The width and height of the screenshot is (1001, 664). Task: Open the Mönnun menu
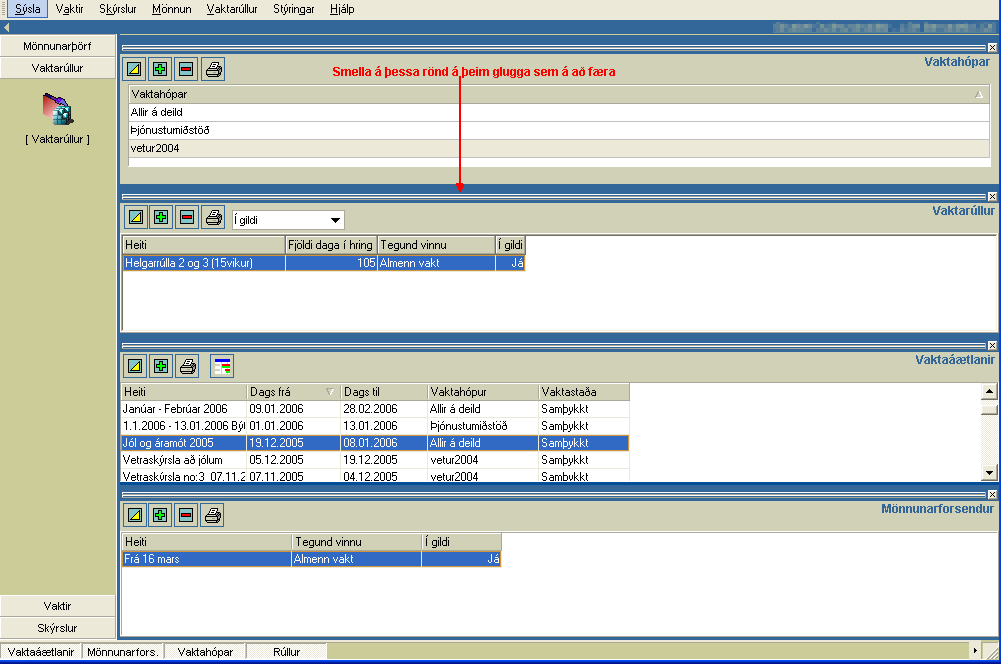[x=172, y=9]
